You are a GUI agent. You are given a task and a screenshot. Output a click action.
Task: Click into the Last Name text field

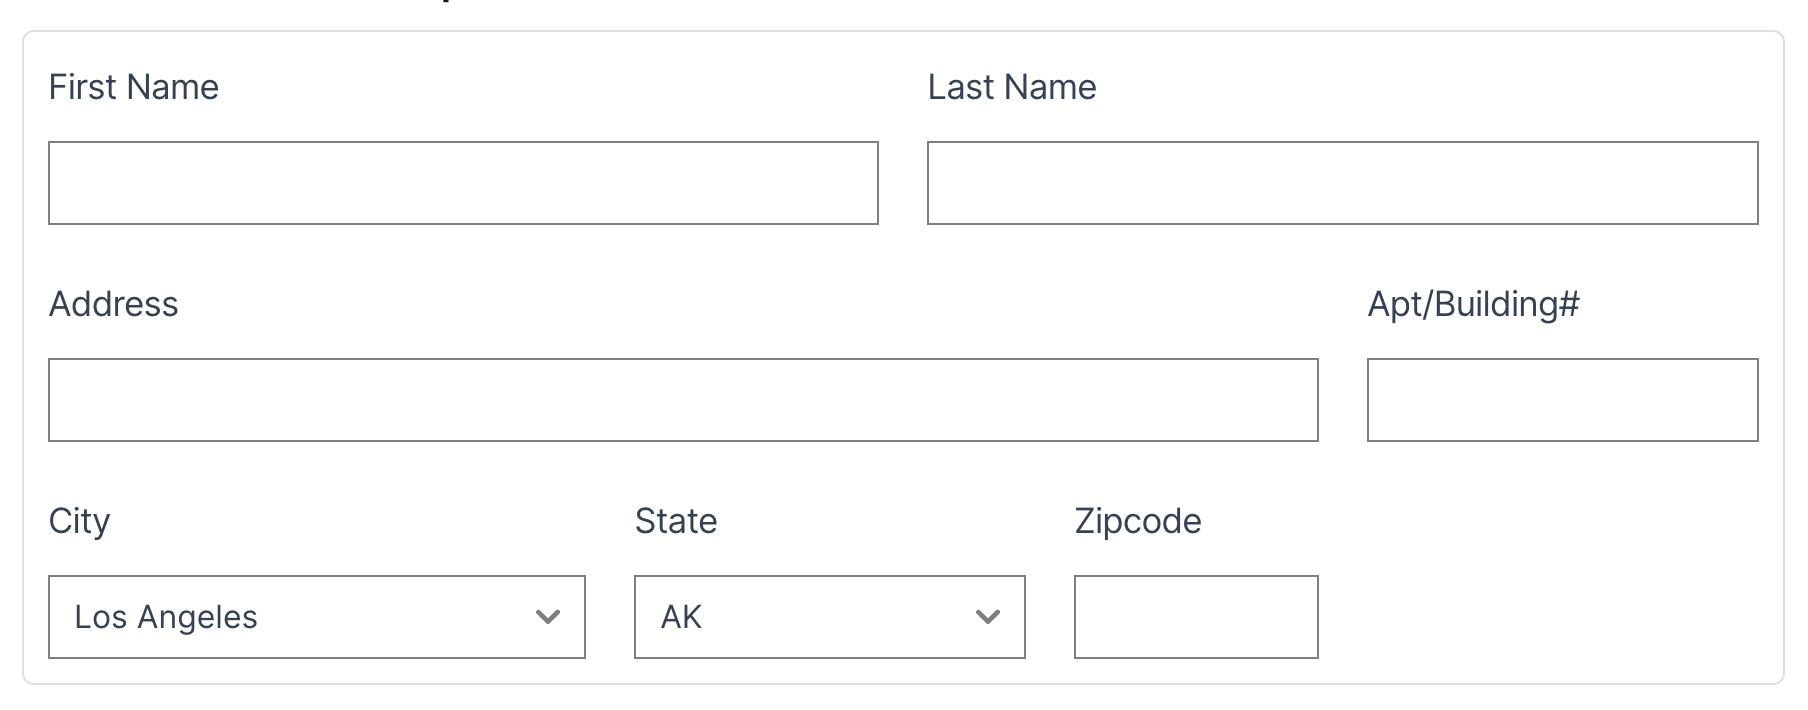(x=1342, y=183)
